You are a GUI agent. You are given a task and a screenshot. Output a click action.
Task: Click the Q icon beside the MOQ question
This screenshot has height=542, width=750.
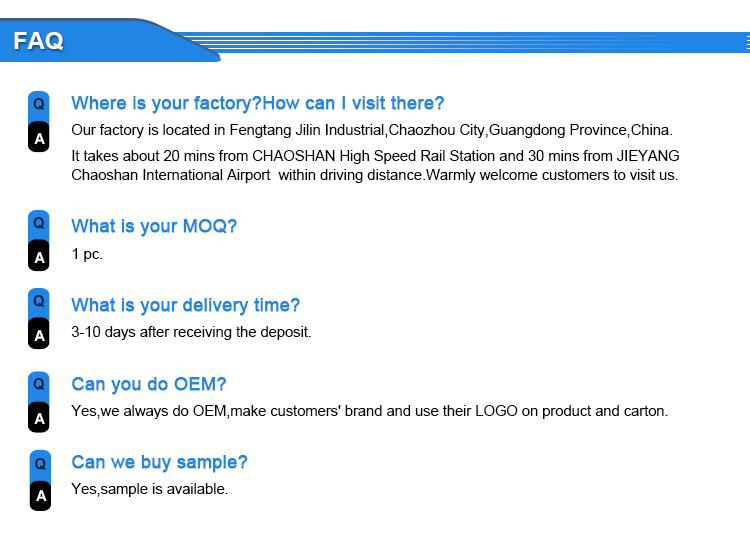[39, 224]
